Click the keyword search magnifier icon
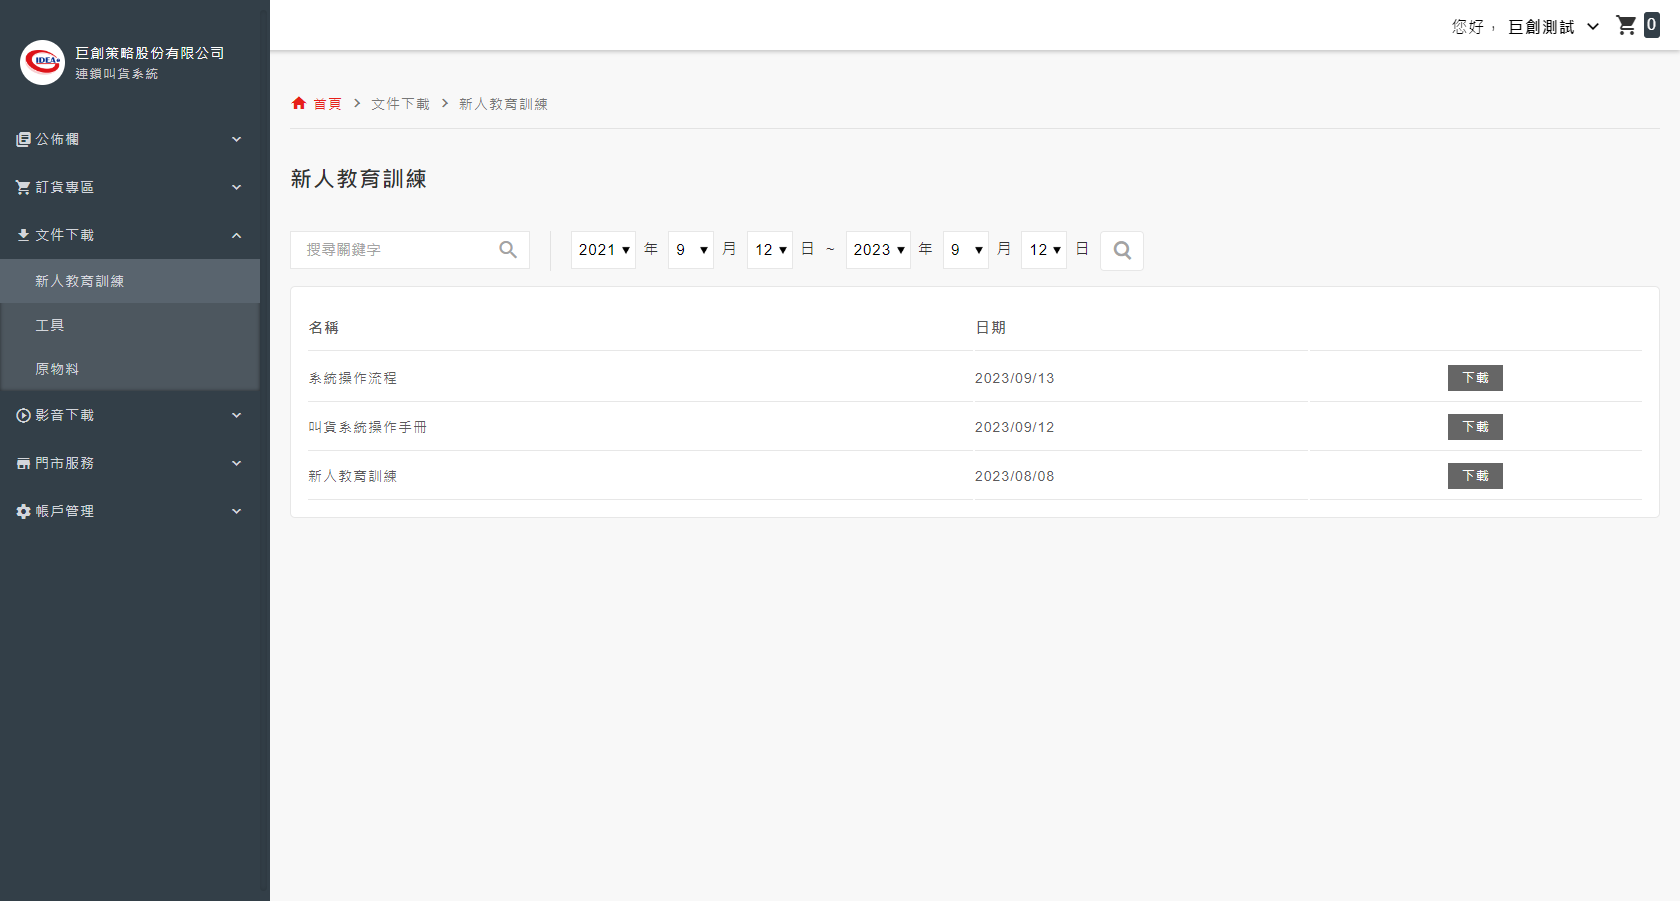 tap(508, 250)
